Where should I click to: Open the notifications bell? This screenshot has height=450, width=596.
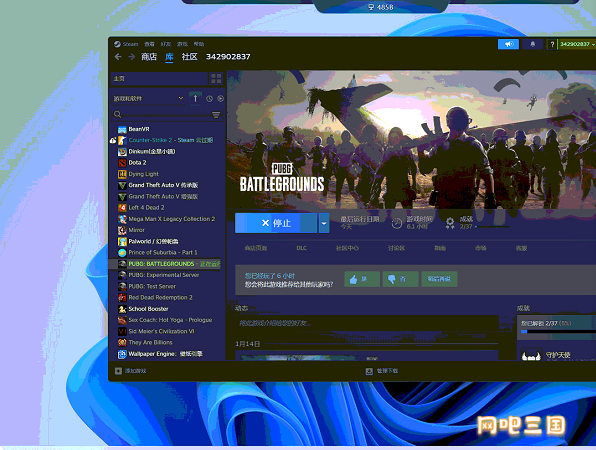coord(533,44)
